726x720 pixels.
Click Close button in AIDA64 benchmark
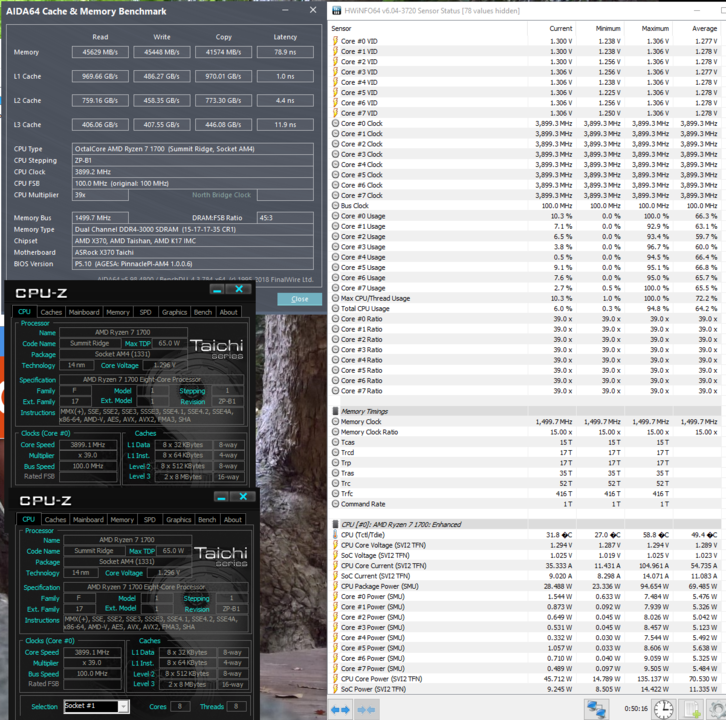coord(300,299)
